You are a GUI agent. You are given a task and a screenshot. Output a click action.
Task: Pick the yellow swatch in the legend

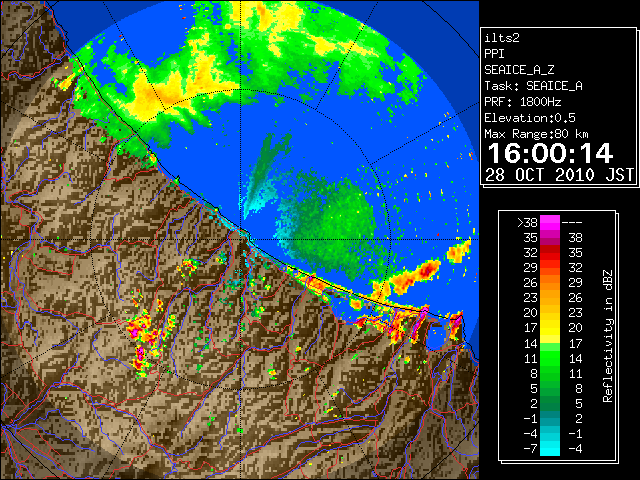tap(550, 328)
